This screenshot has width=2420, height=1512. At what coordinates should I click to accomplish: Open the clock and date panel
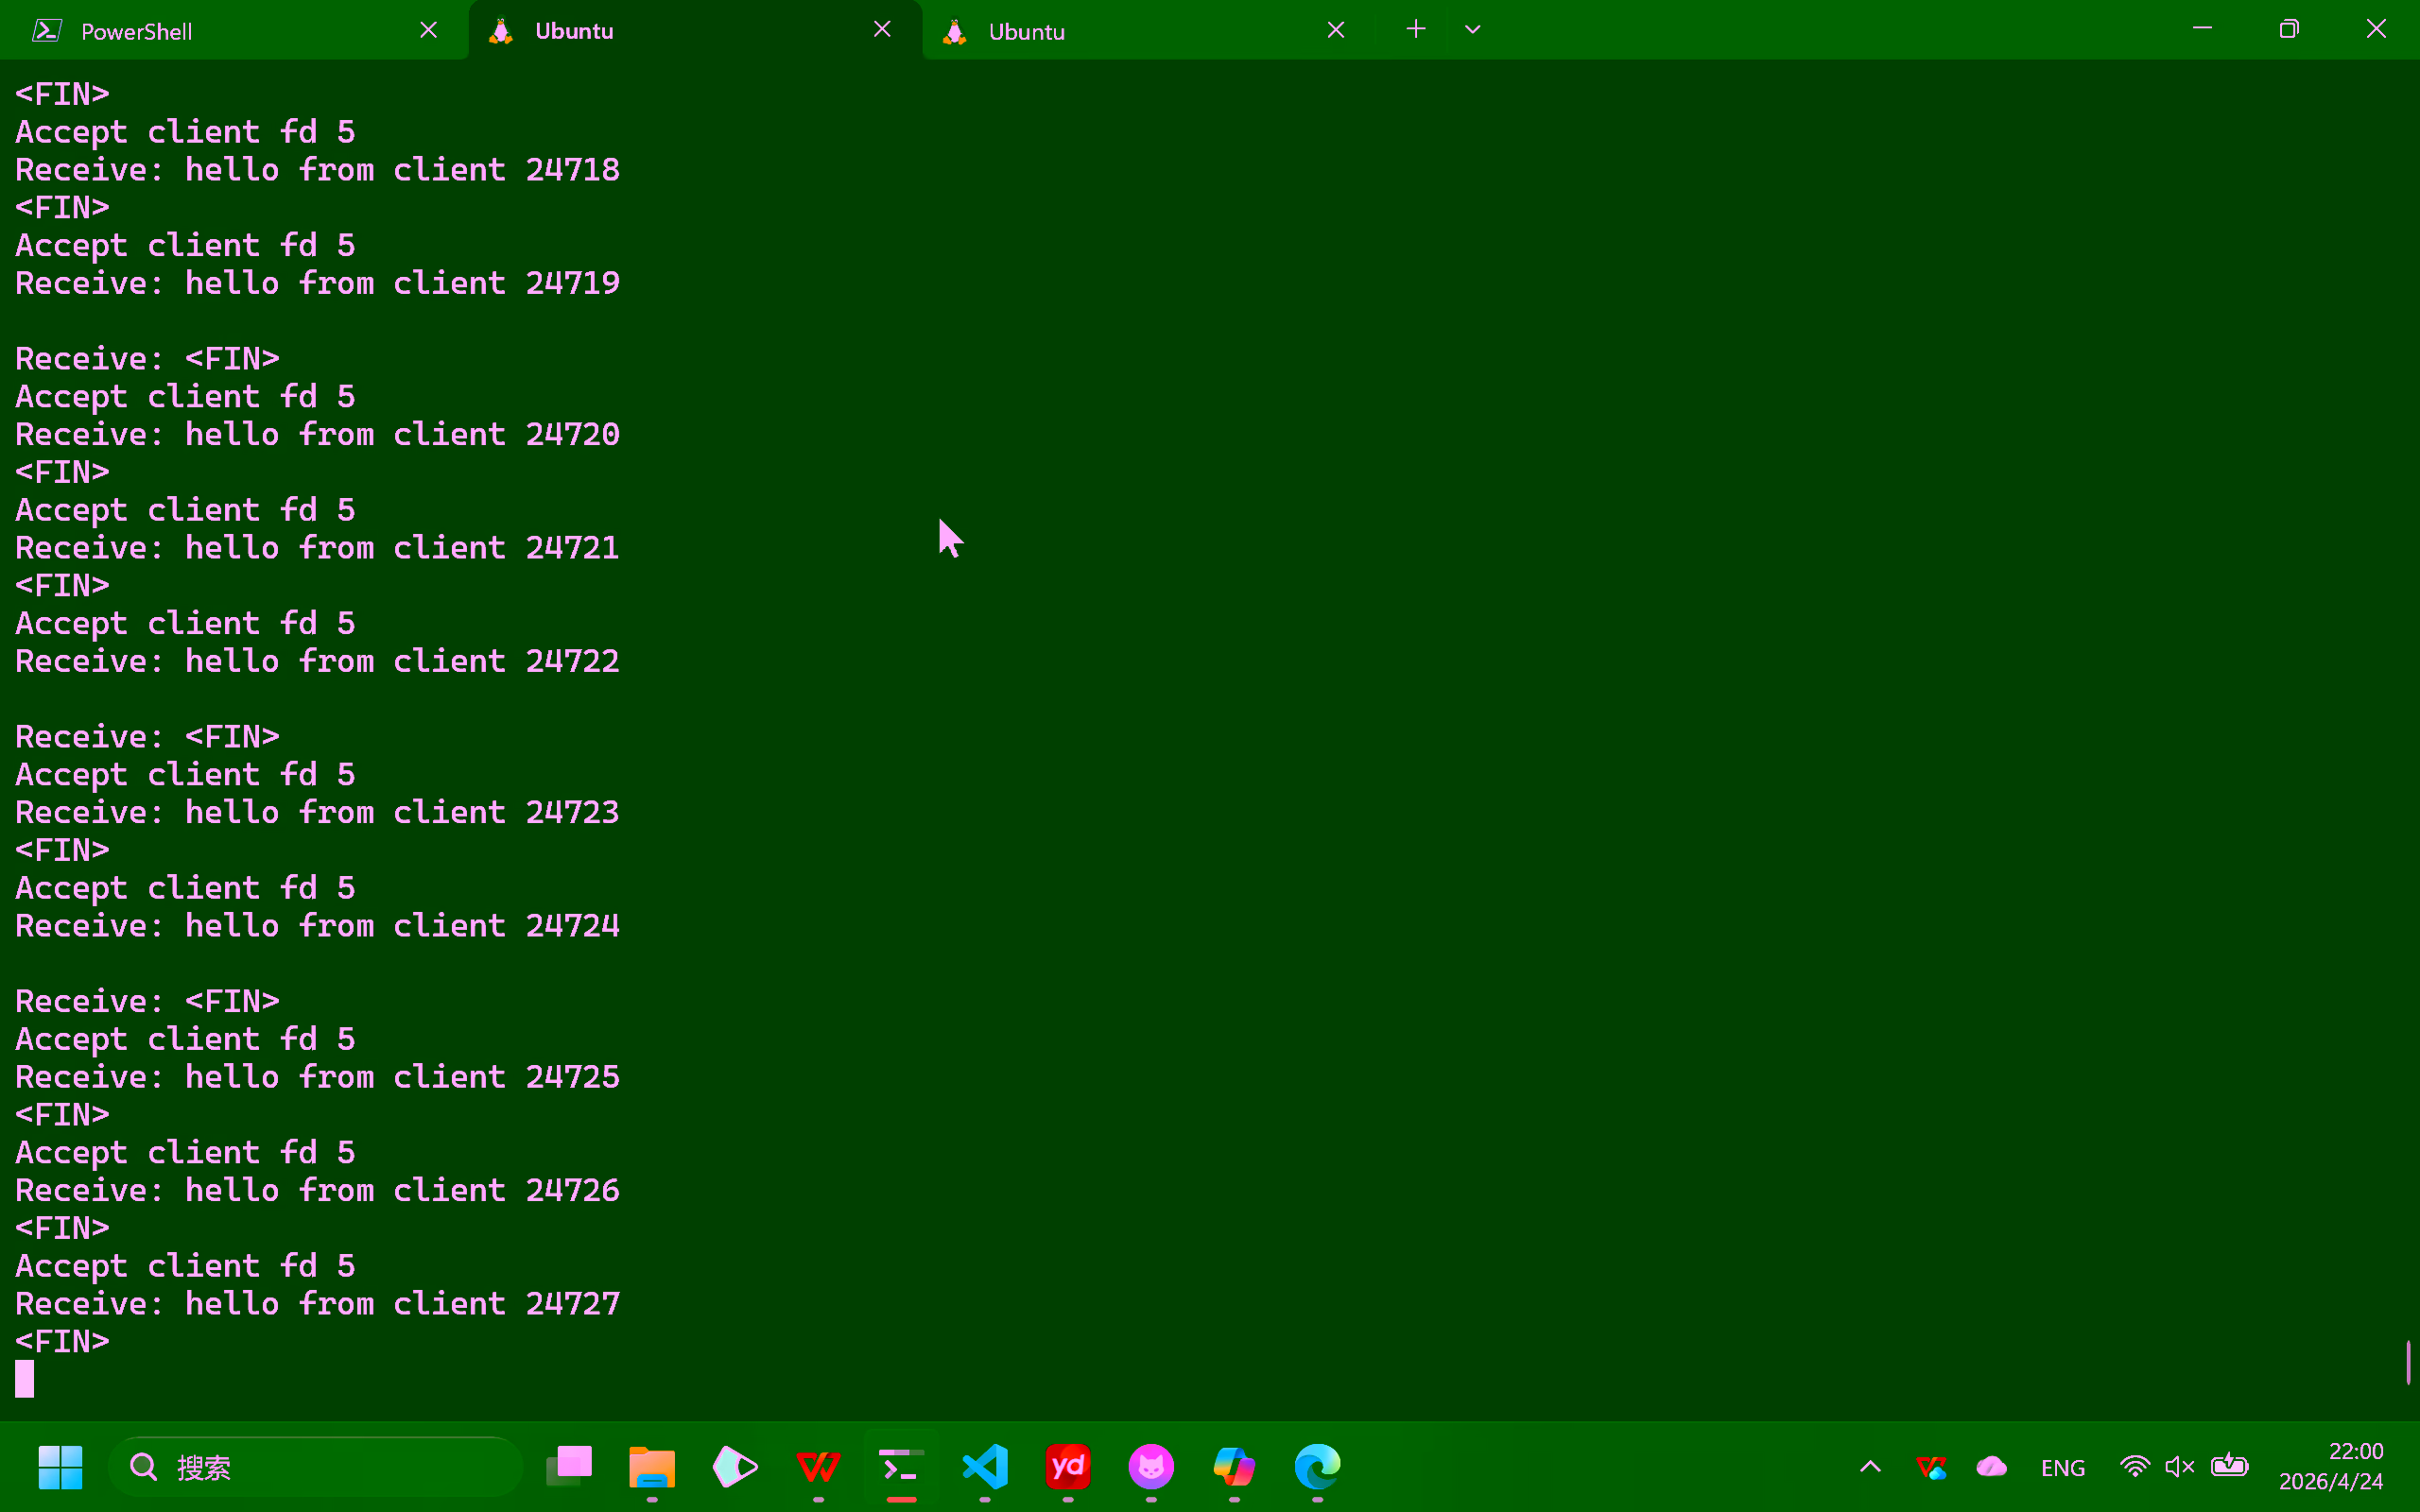click(x=2331, y=1467)
